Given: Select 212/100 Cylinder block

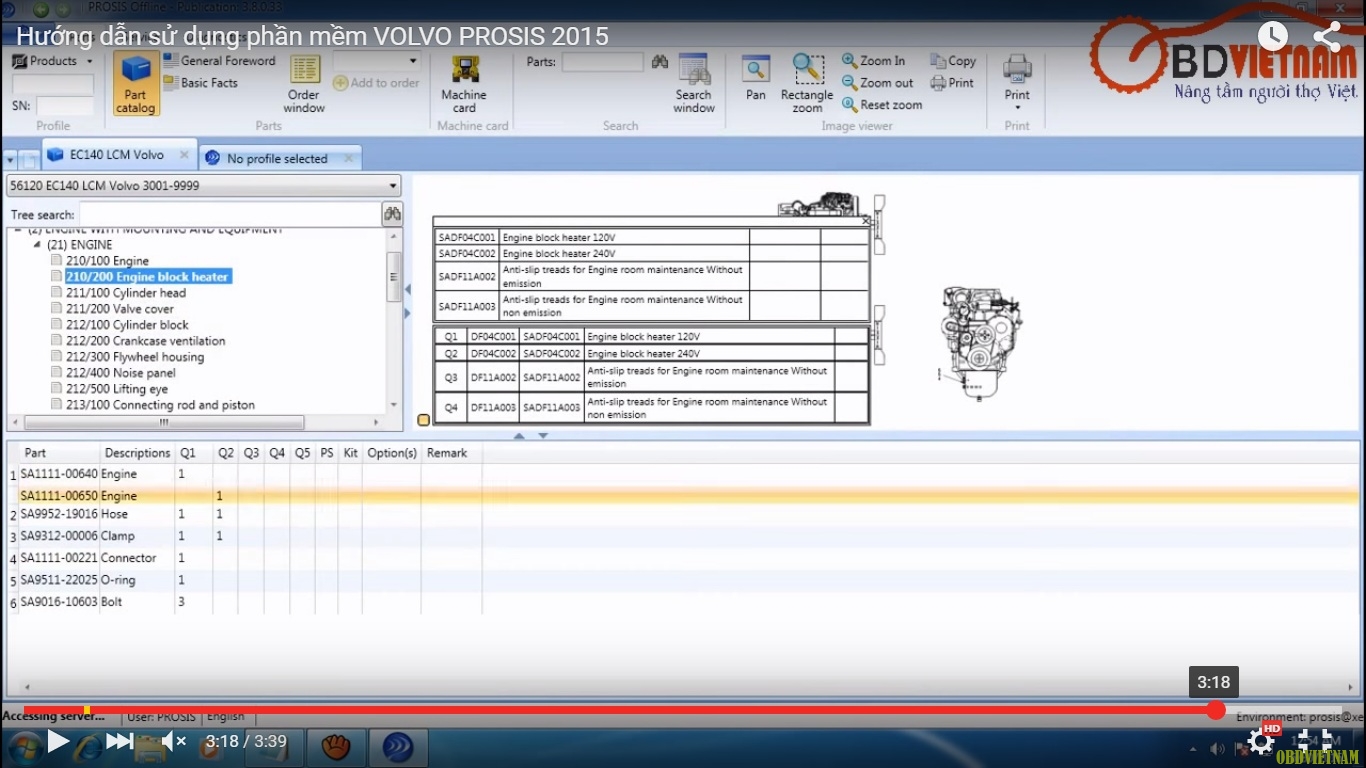Looking at the screenshot, I should coord(127,325).
